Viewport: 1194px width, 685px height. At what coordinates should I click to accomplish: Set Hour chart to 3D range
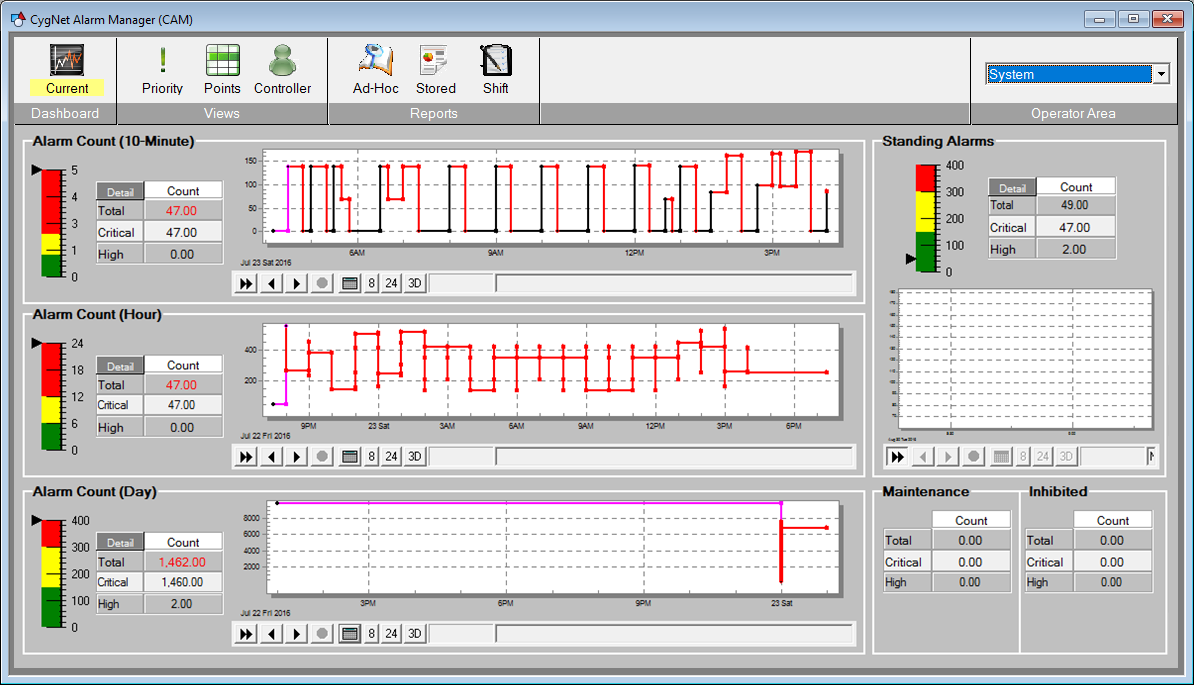(x=414, y=456)
